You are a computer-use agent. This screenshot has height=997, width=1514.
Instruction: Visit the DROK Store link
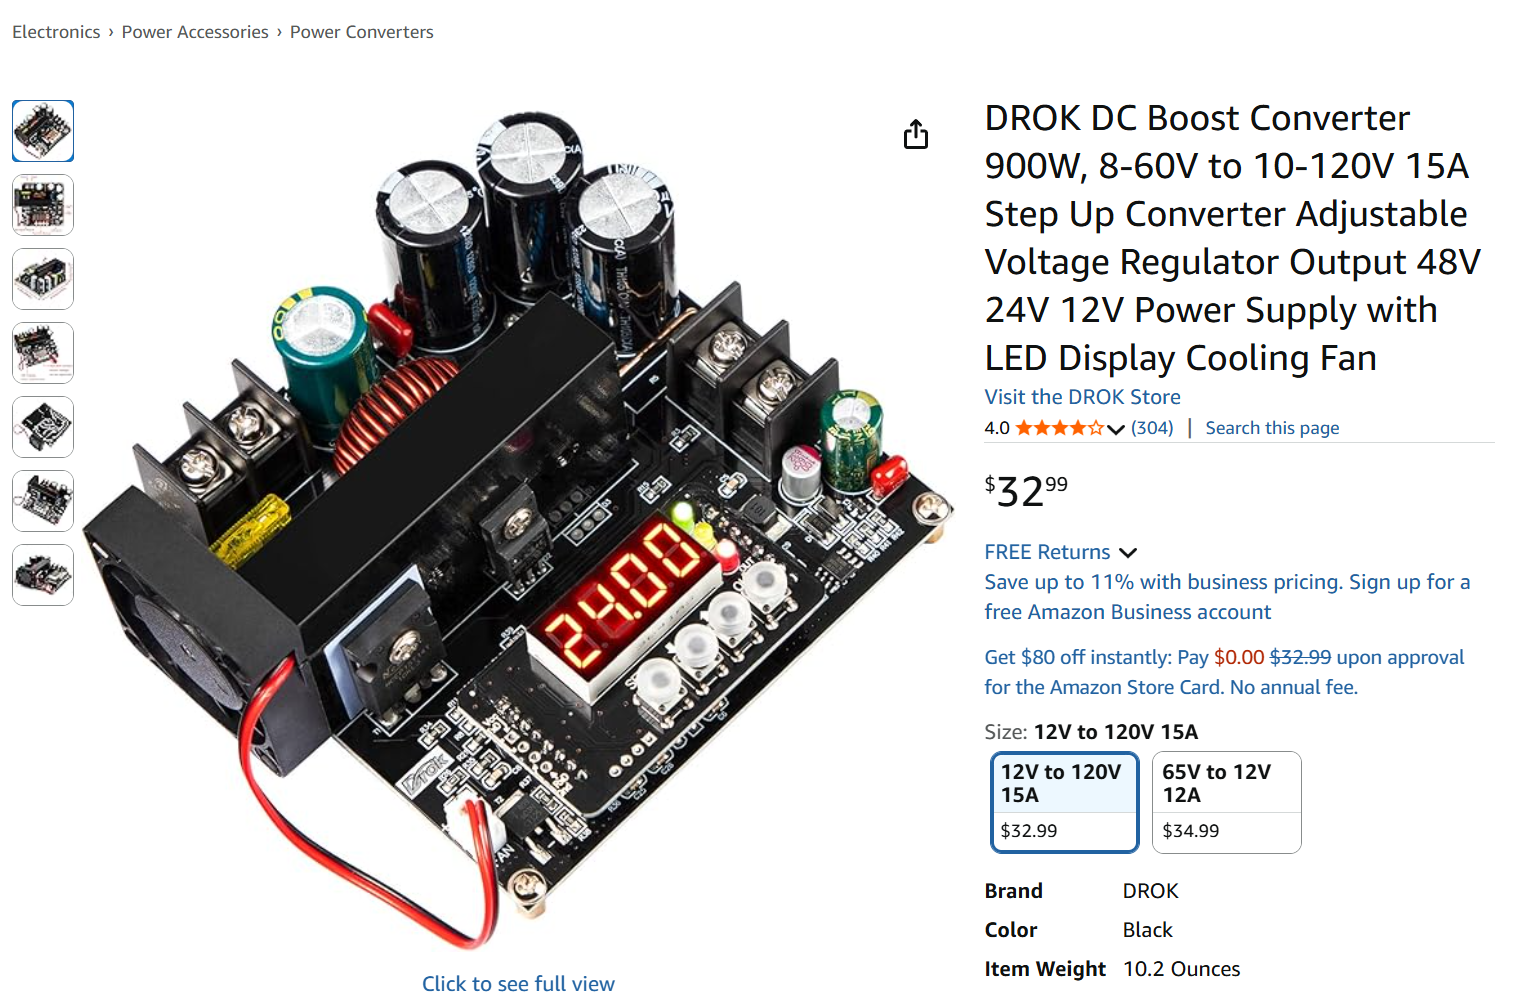1082,397
